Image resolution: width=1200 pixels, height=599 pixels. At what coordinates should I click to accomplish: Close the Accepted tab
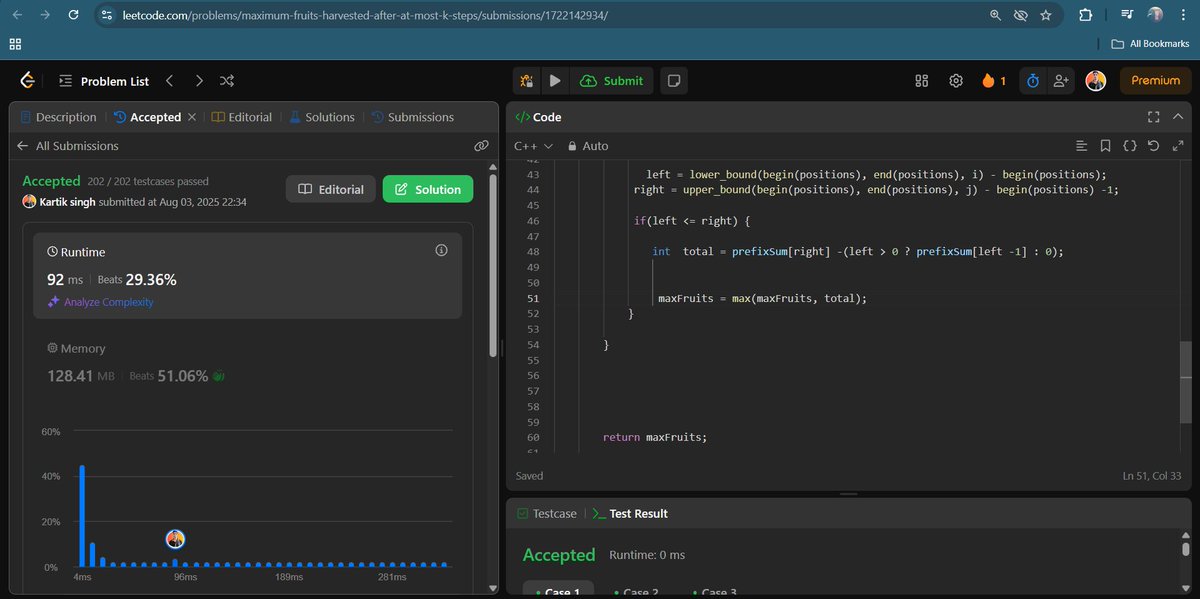pos(192,117)
